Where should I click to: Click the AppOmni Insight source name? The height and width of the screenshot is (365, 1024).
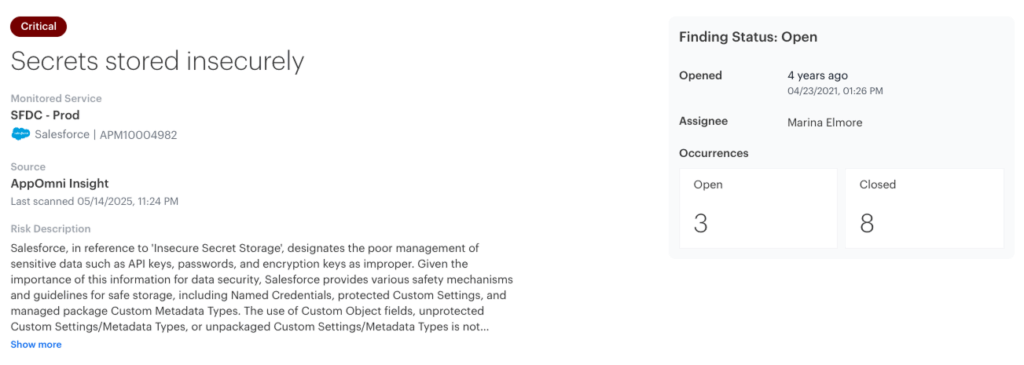59,183
